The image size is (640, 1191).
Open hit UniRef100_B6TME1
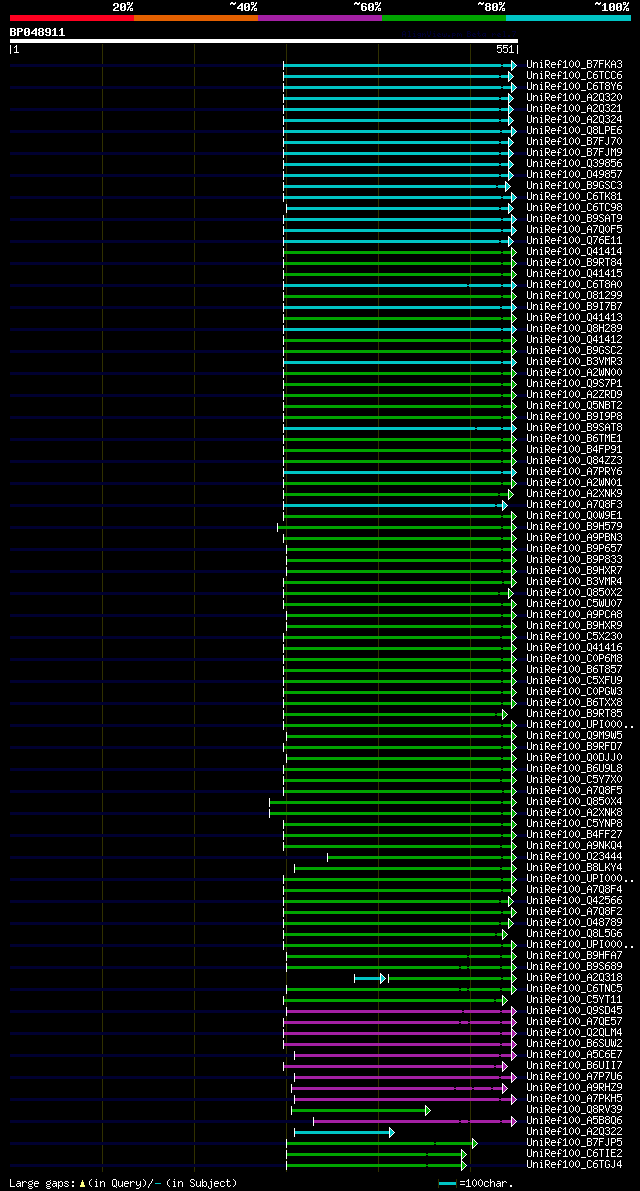click(x=574, y=439)
